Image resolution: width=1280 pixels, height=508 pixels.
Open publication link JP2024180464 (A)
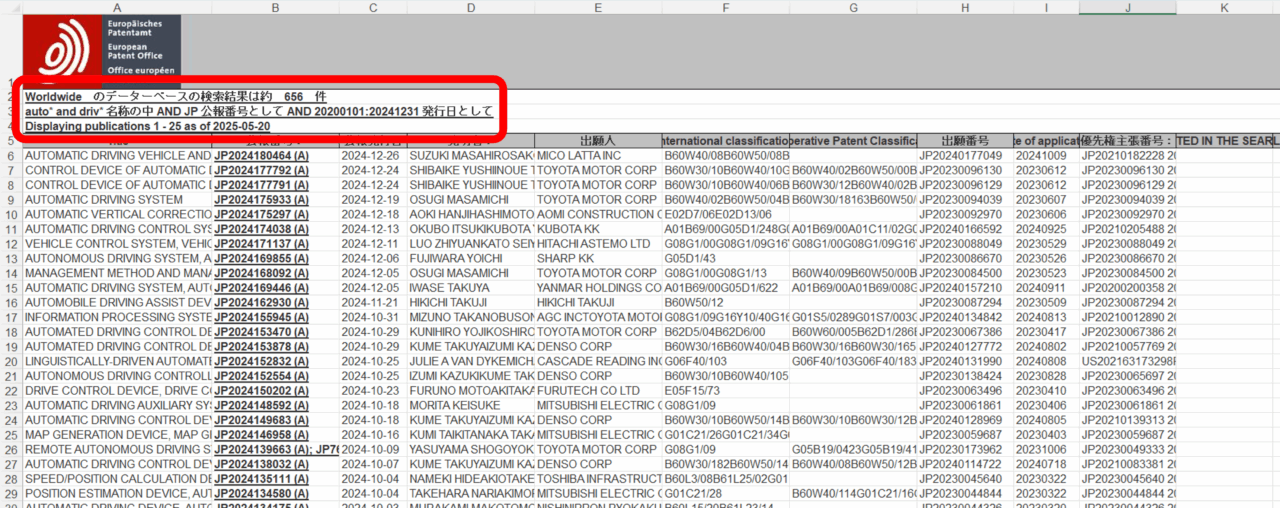(262, 156)
